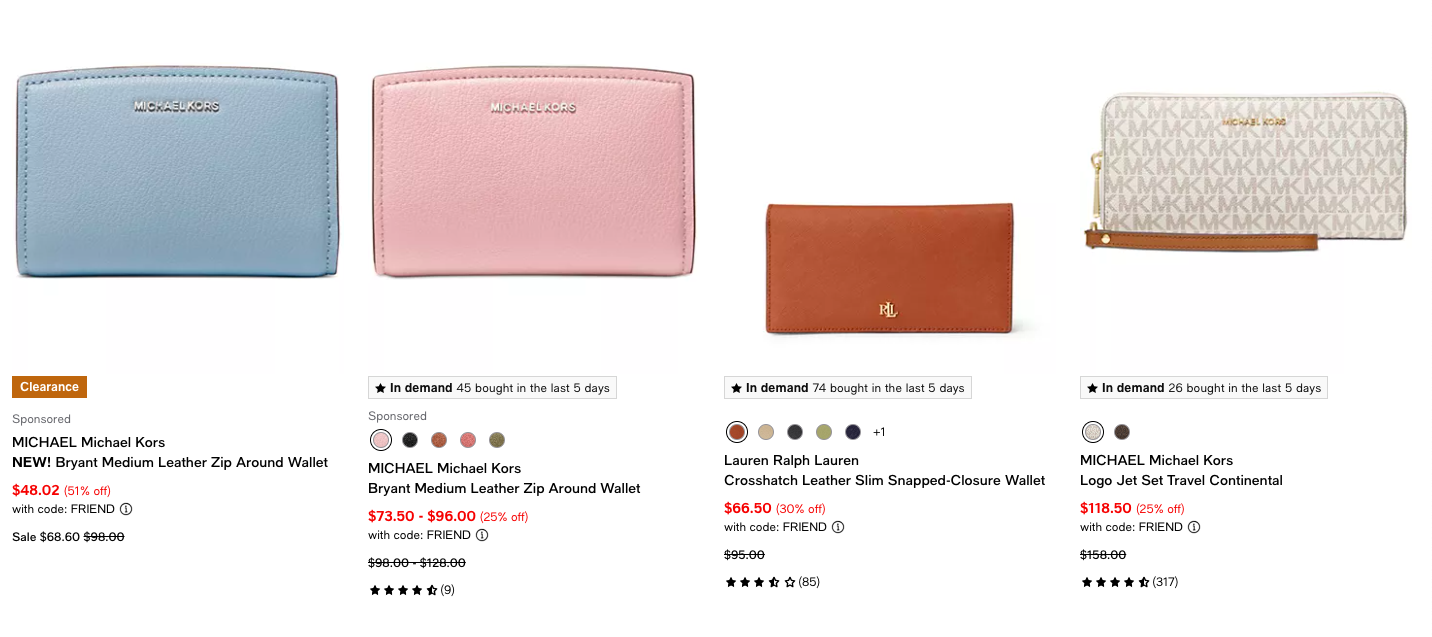Click the orange Clearance badge

(x=49, y=387)
